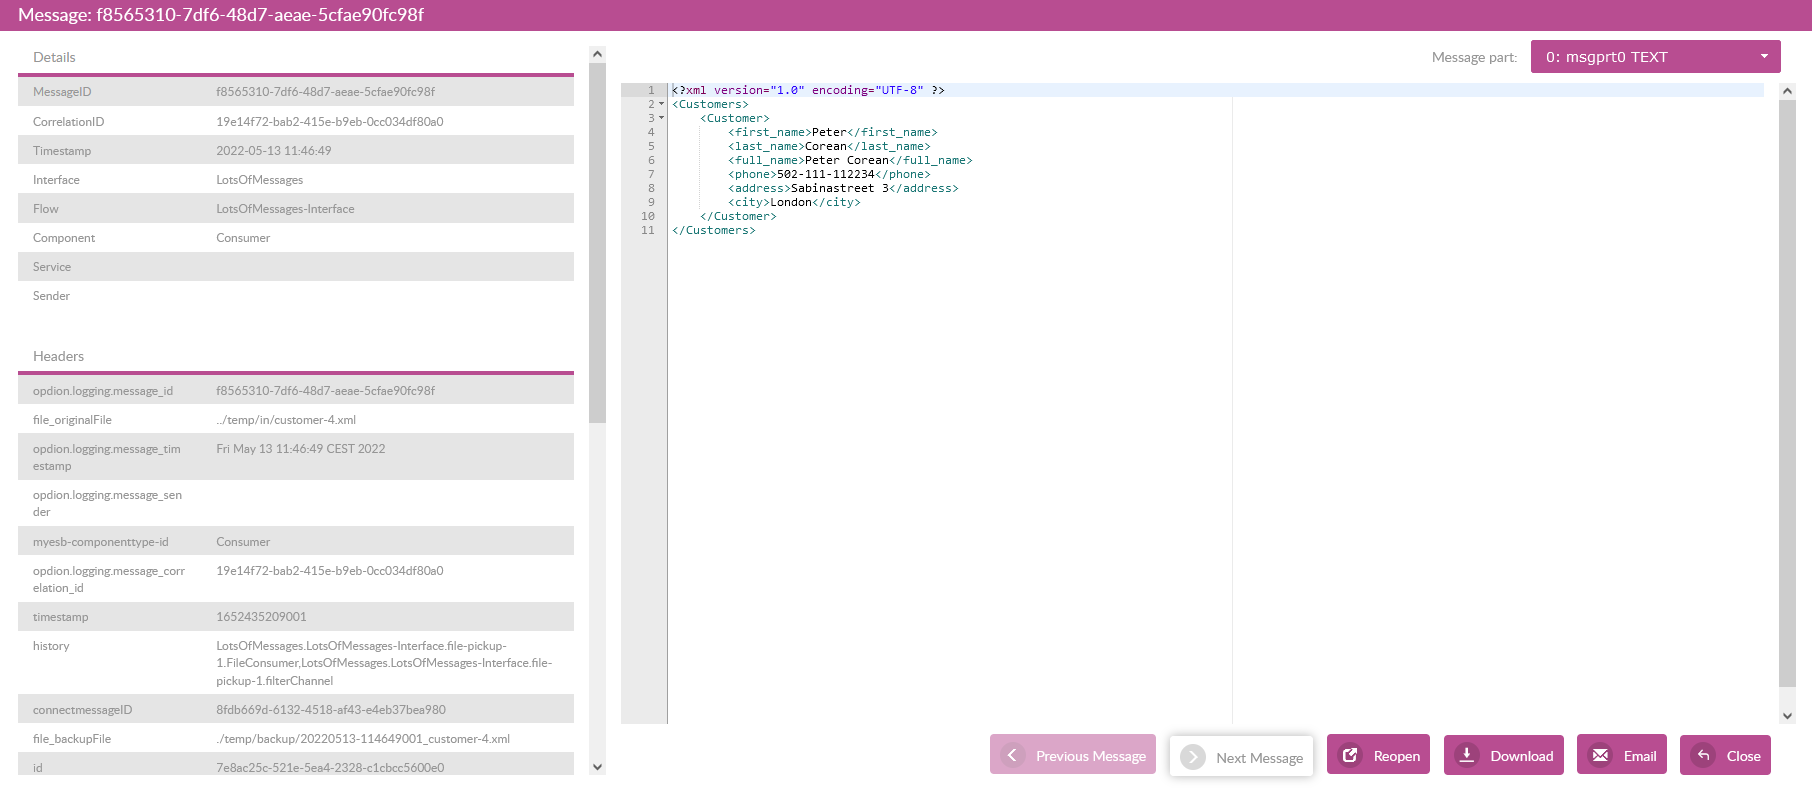Screen dimensions: 1812x792
Task: Close the message details view
Action: click(1725, 755)
